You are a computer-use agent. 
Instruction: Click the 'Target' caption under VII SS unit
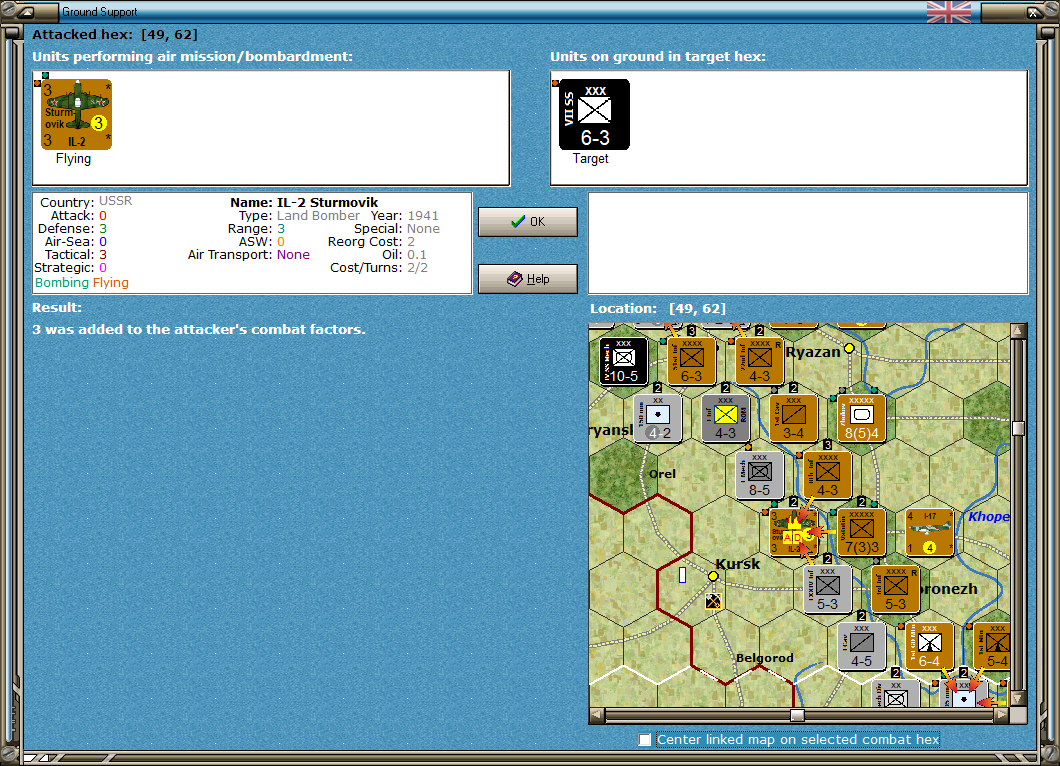[x=591, y=158]
